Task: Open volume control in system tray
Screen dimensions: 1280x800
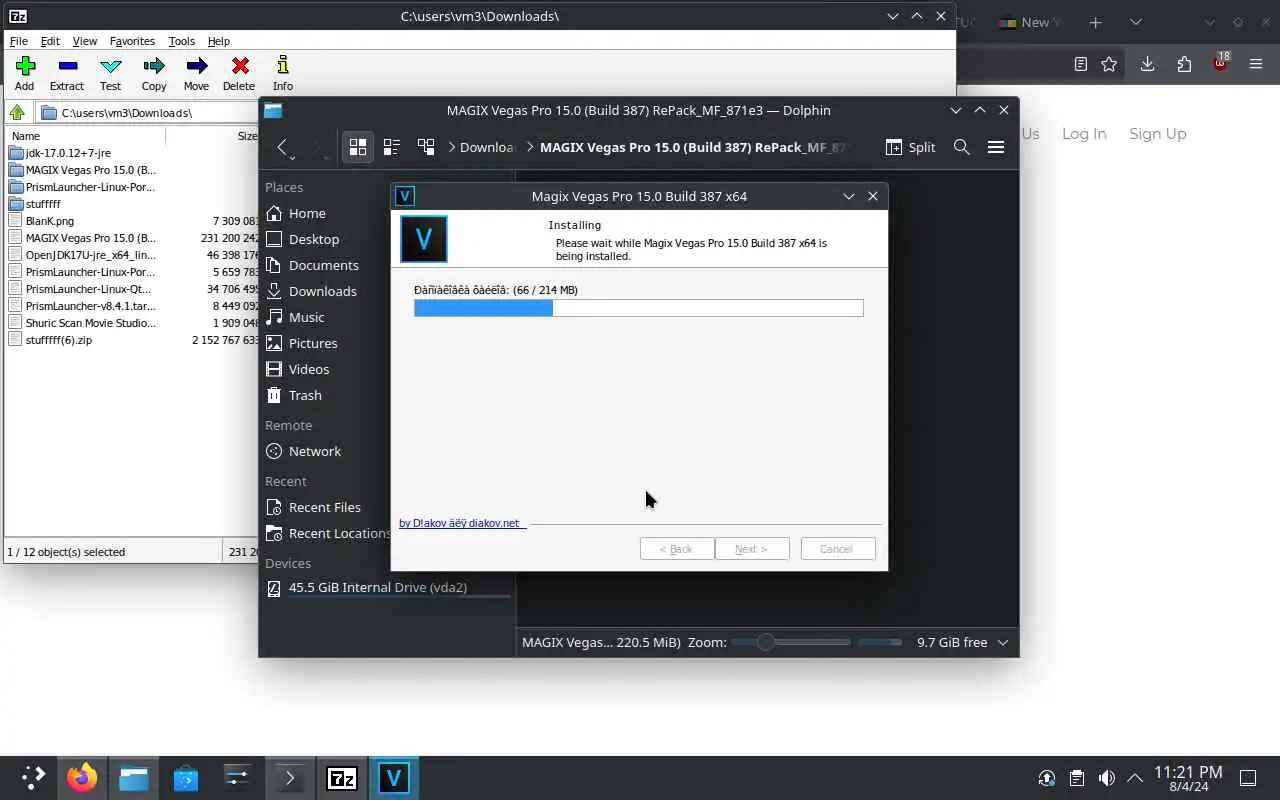Action: 1106,778
